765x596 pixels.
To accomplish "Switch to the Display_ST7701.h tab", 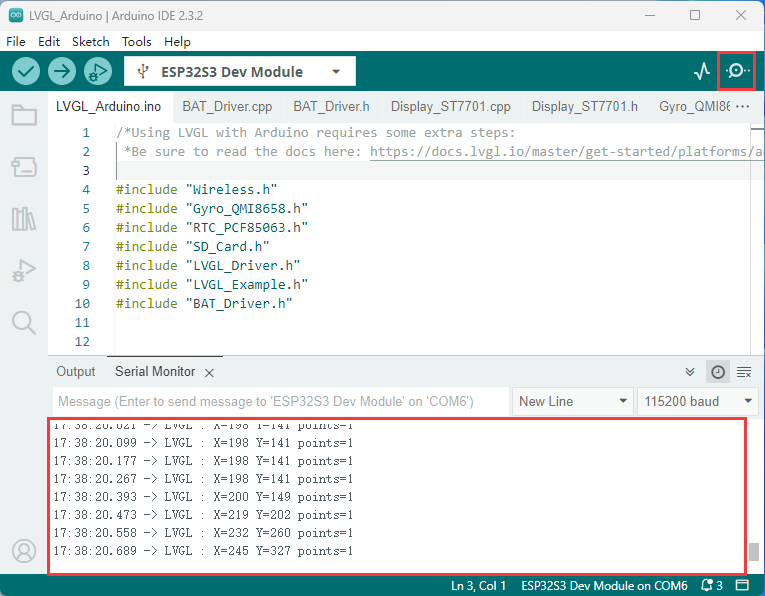I will tap(584, 106).
